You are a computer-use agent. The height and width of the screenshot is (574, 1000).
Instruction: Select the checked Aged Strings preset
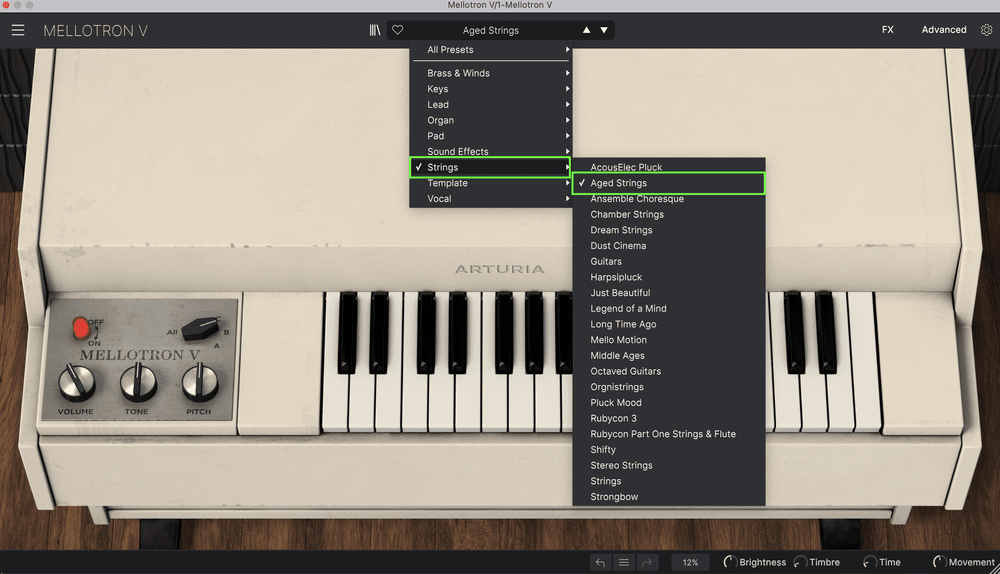tap(668, 183)
